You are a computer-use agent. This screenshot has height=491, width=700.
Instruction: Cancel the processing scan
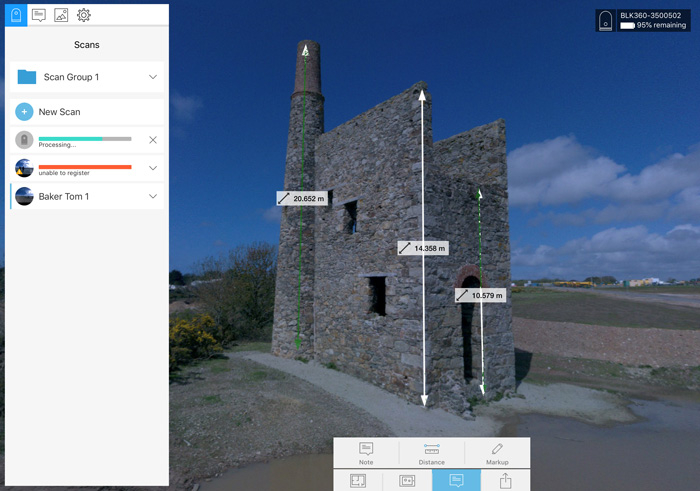(153, 140)
